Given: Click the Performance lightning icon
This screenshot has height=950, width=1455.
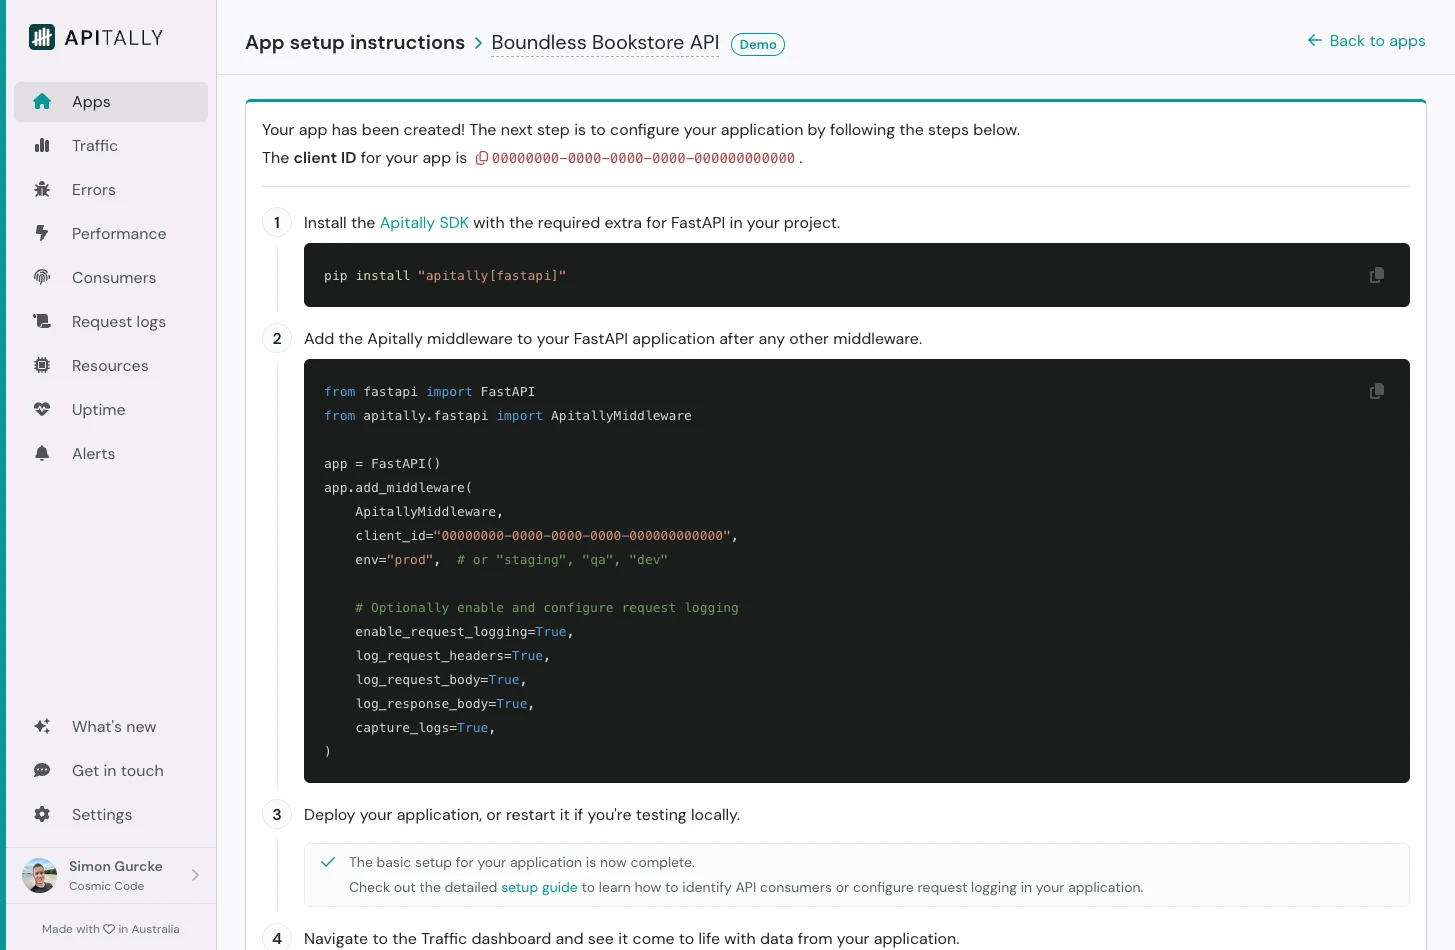Looking at the screenshot, I should pyautogui.click(x=42, y=233).
